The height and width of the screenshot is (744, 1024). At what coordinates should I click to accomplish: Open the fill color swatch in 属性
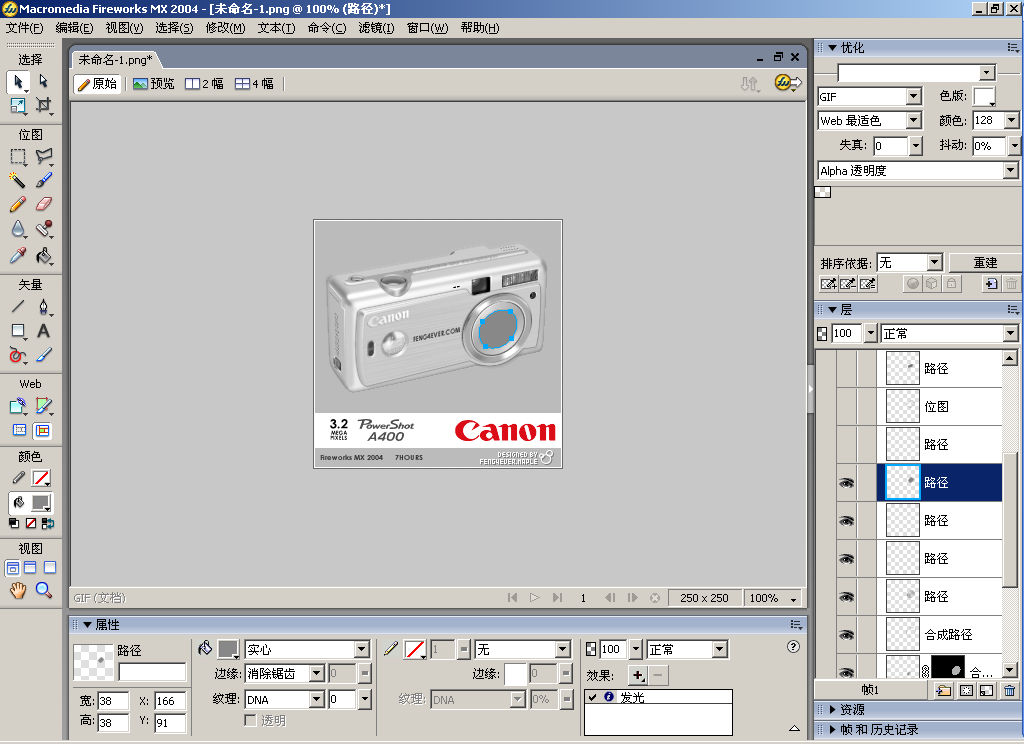click(x=228, y=649)
